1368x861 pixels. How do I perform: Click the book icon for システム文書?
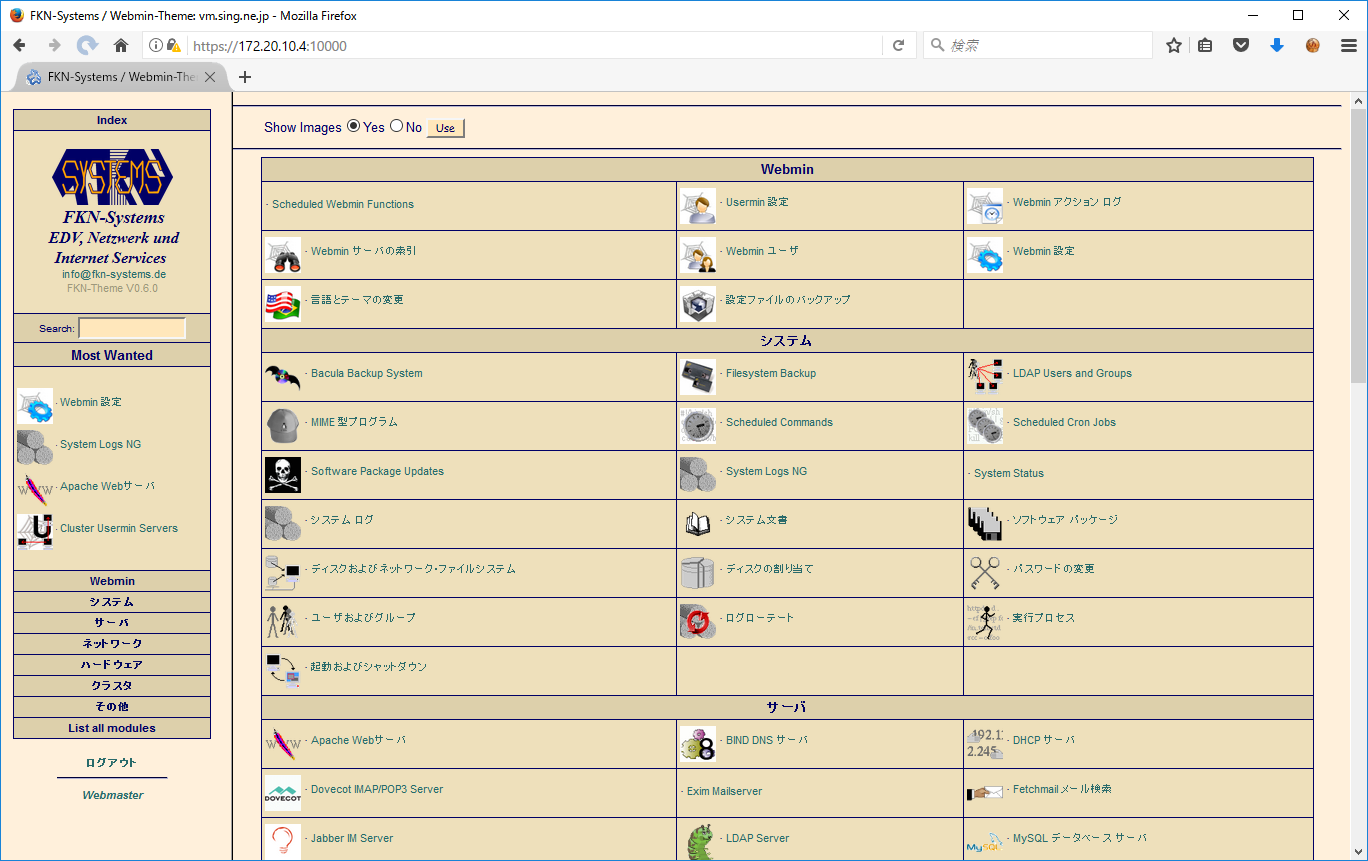[x=698, y=524]
